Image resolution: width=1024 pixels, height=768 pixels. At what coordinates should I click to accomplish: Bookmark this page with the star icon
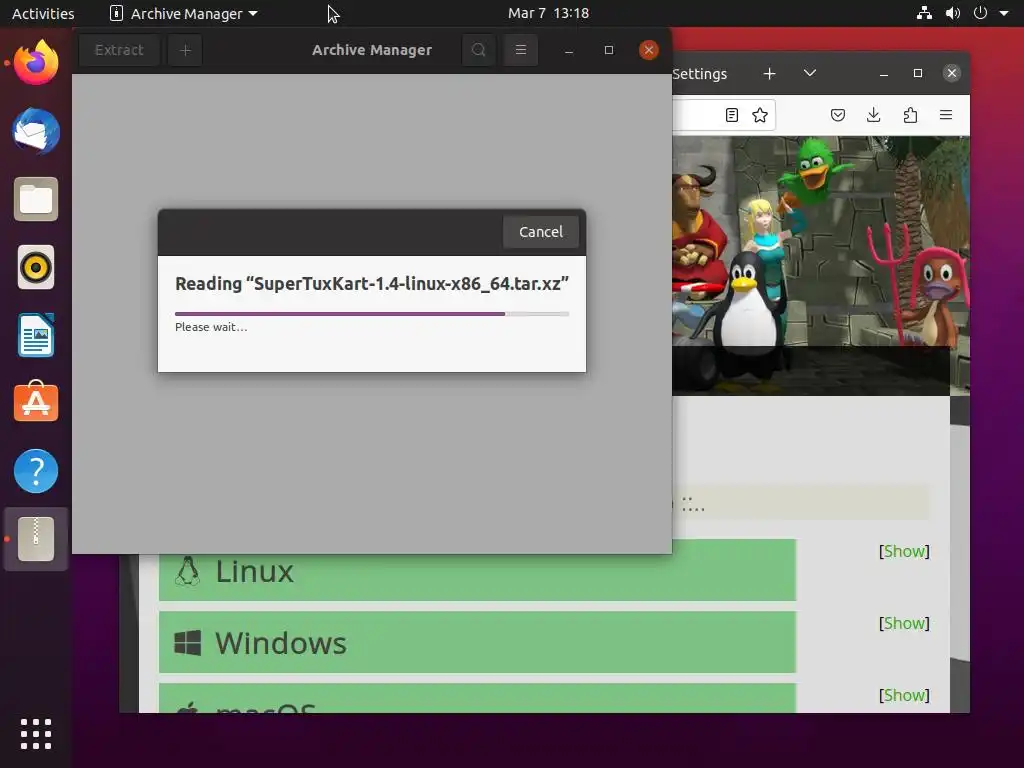coord(760,116)
